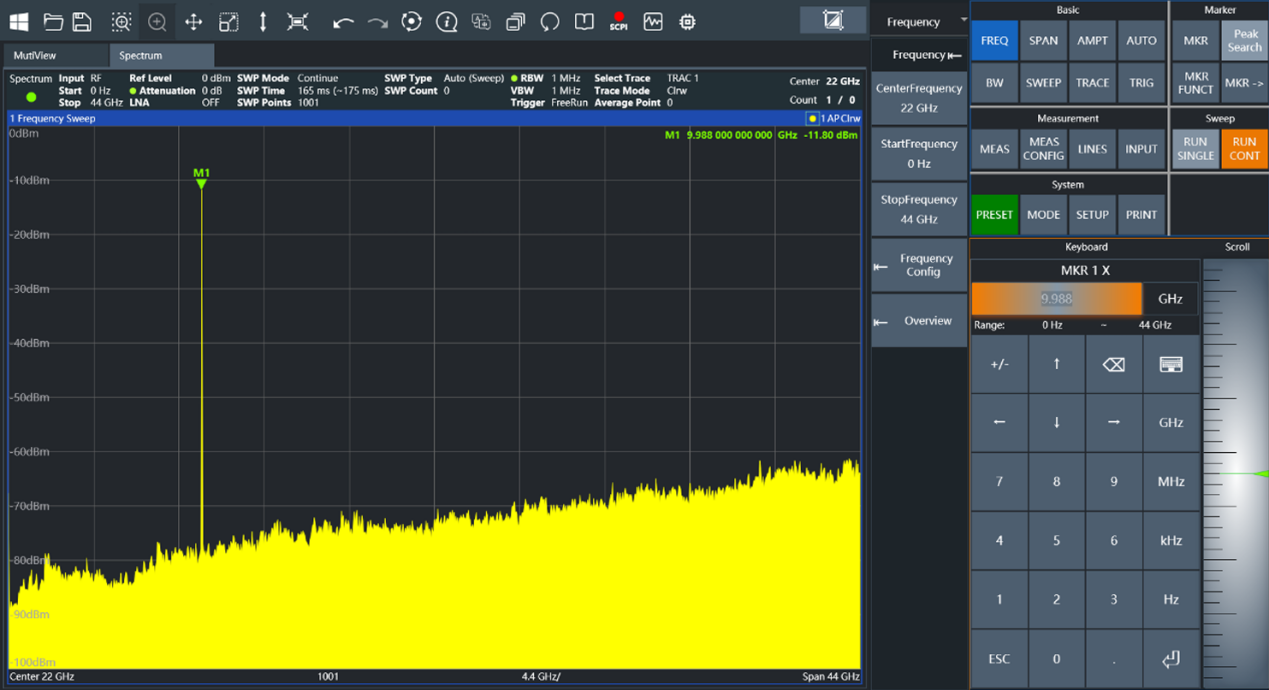Click the MKR -> button
The width and height of the screenshot is (1269, 690).
click(x=1244, y=83)
